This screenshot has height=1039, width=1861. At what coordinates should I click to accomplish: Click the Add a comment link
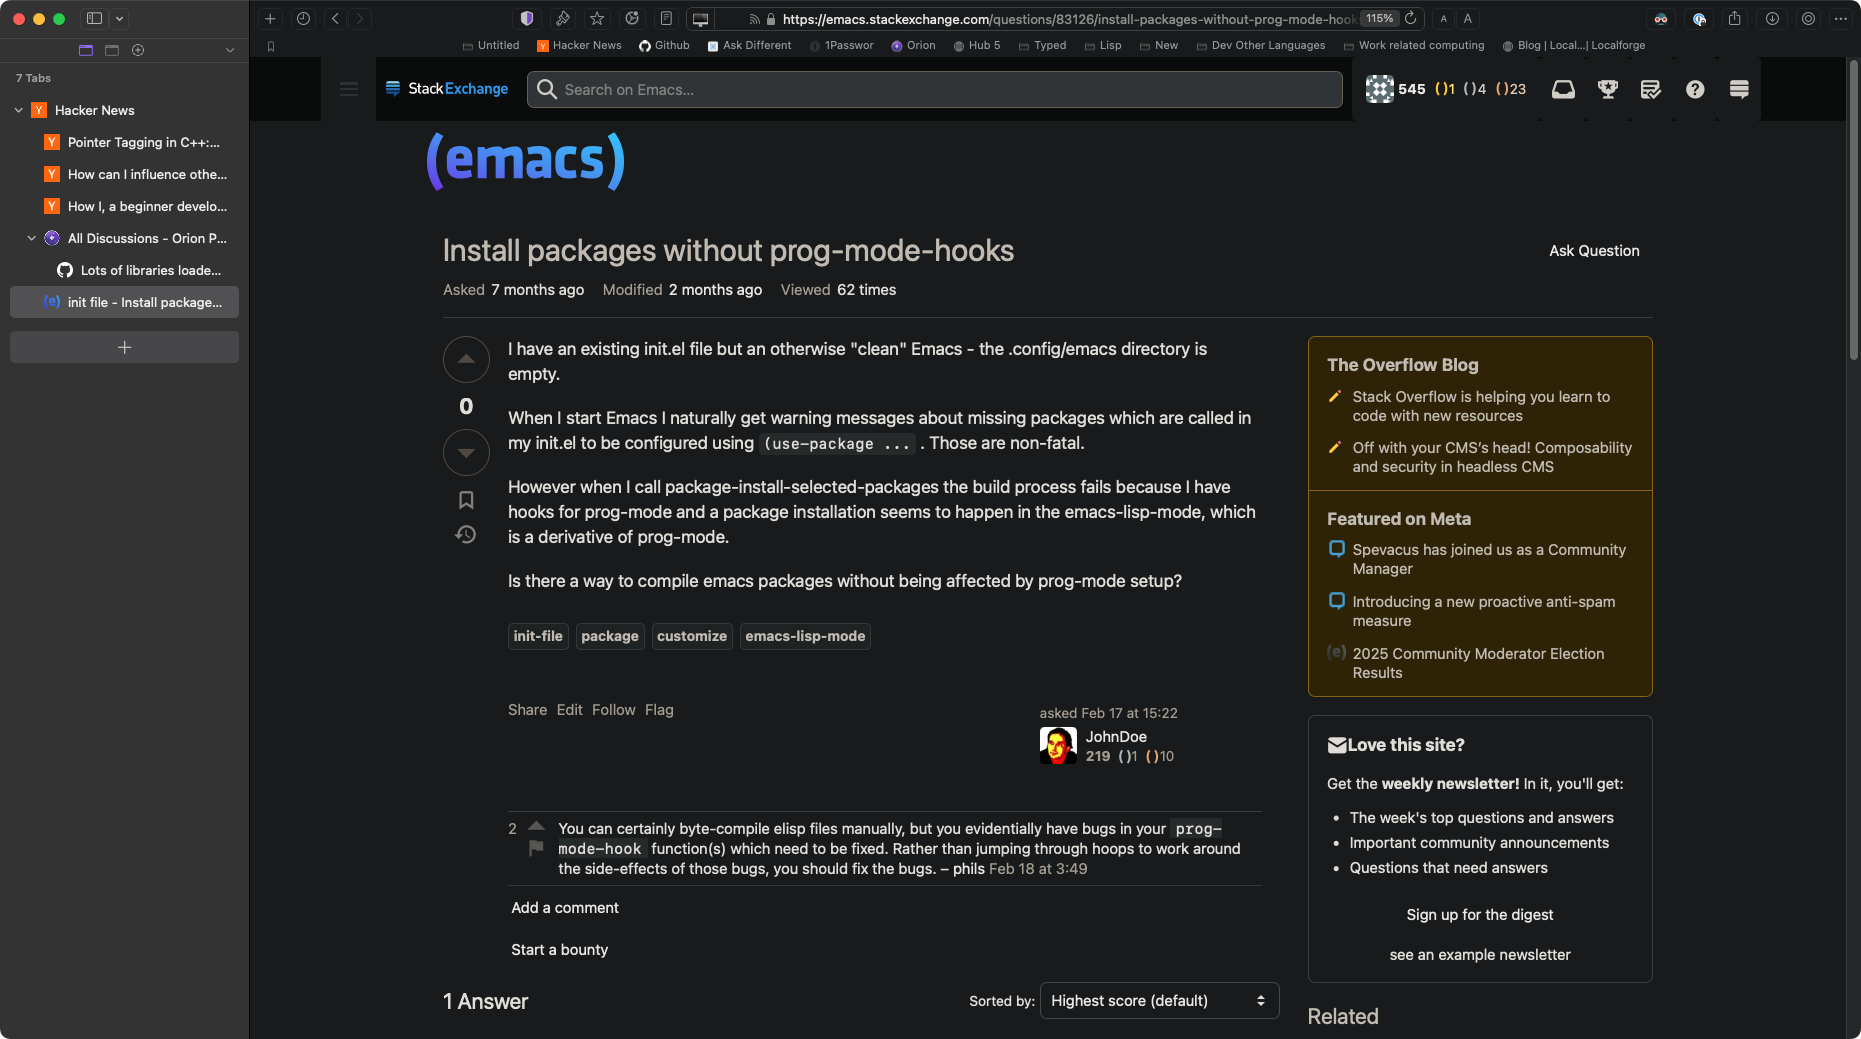565,907
